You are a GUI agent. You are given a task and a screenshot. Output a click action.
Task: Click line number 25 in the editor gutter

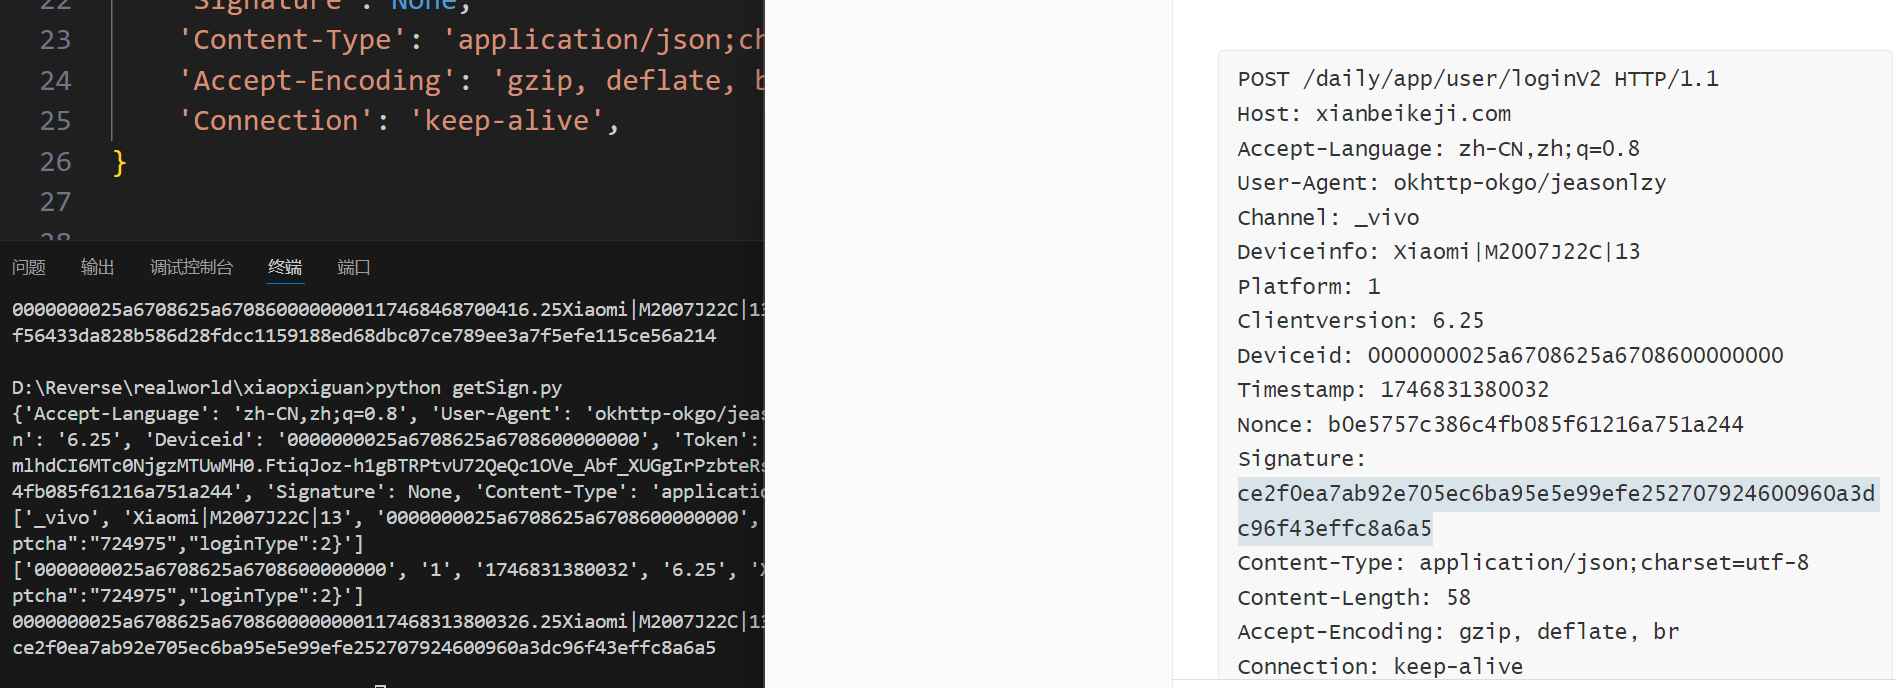[x=55, y=121]
